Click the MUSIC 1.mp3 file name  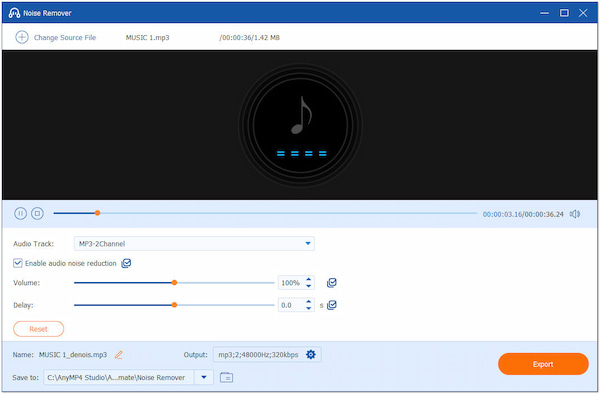click(x=147, y=37)
